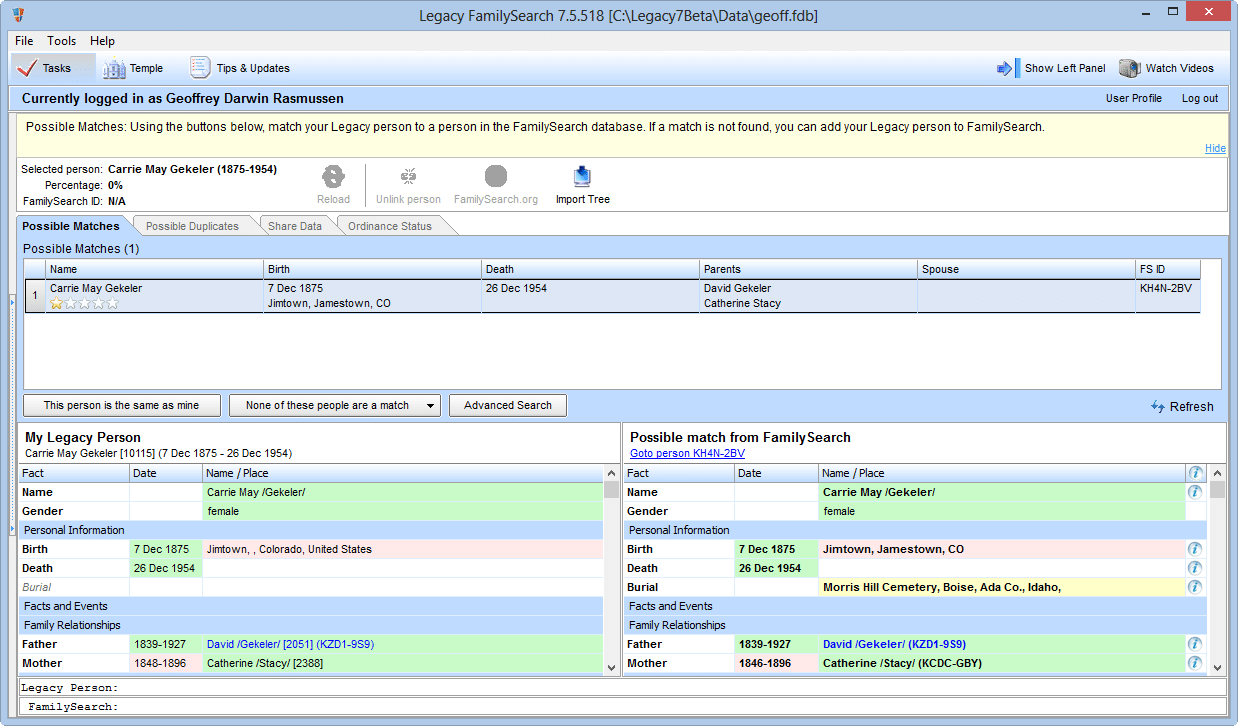Click the FS ID column header
The image size is (1238, 726).
[1168, 269]
